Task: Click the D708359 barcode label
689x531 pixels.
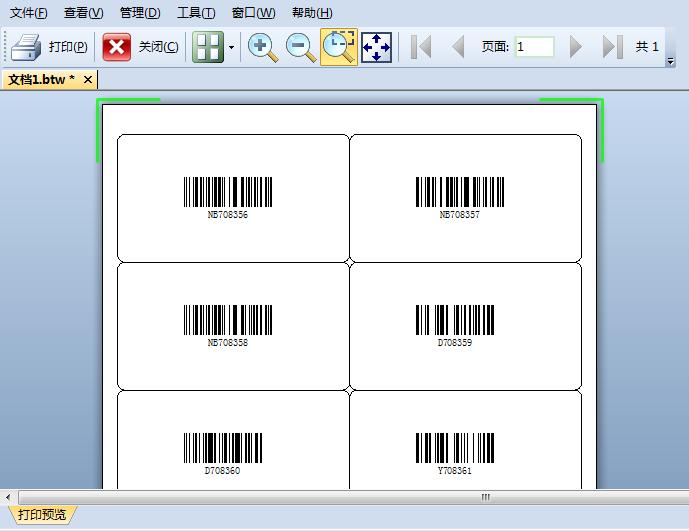Action: click(455, 325)
